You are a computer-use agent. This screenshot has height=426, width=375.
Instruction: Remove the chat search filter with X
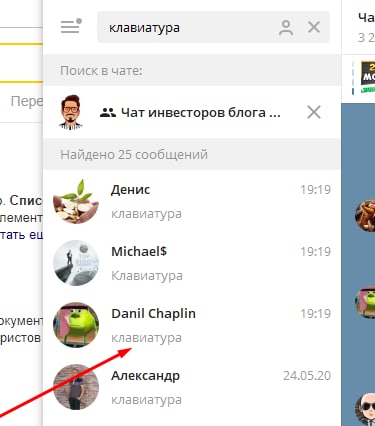pyautogui.click(x=314, y=112)
